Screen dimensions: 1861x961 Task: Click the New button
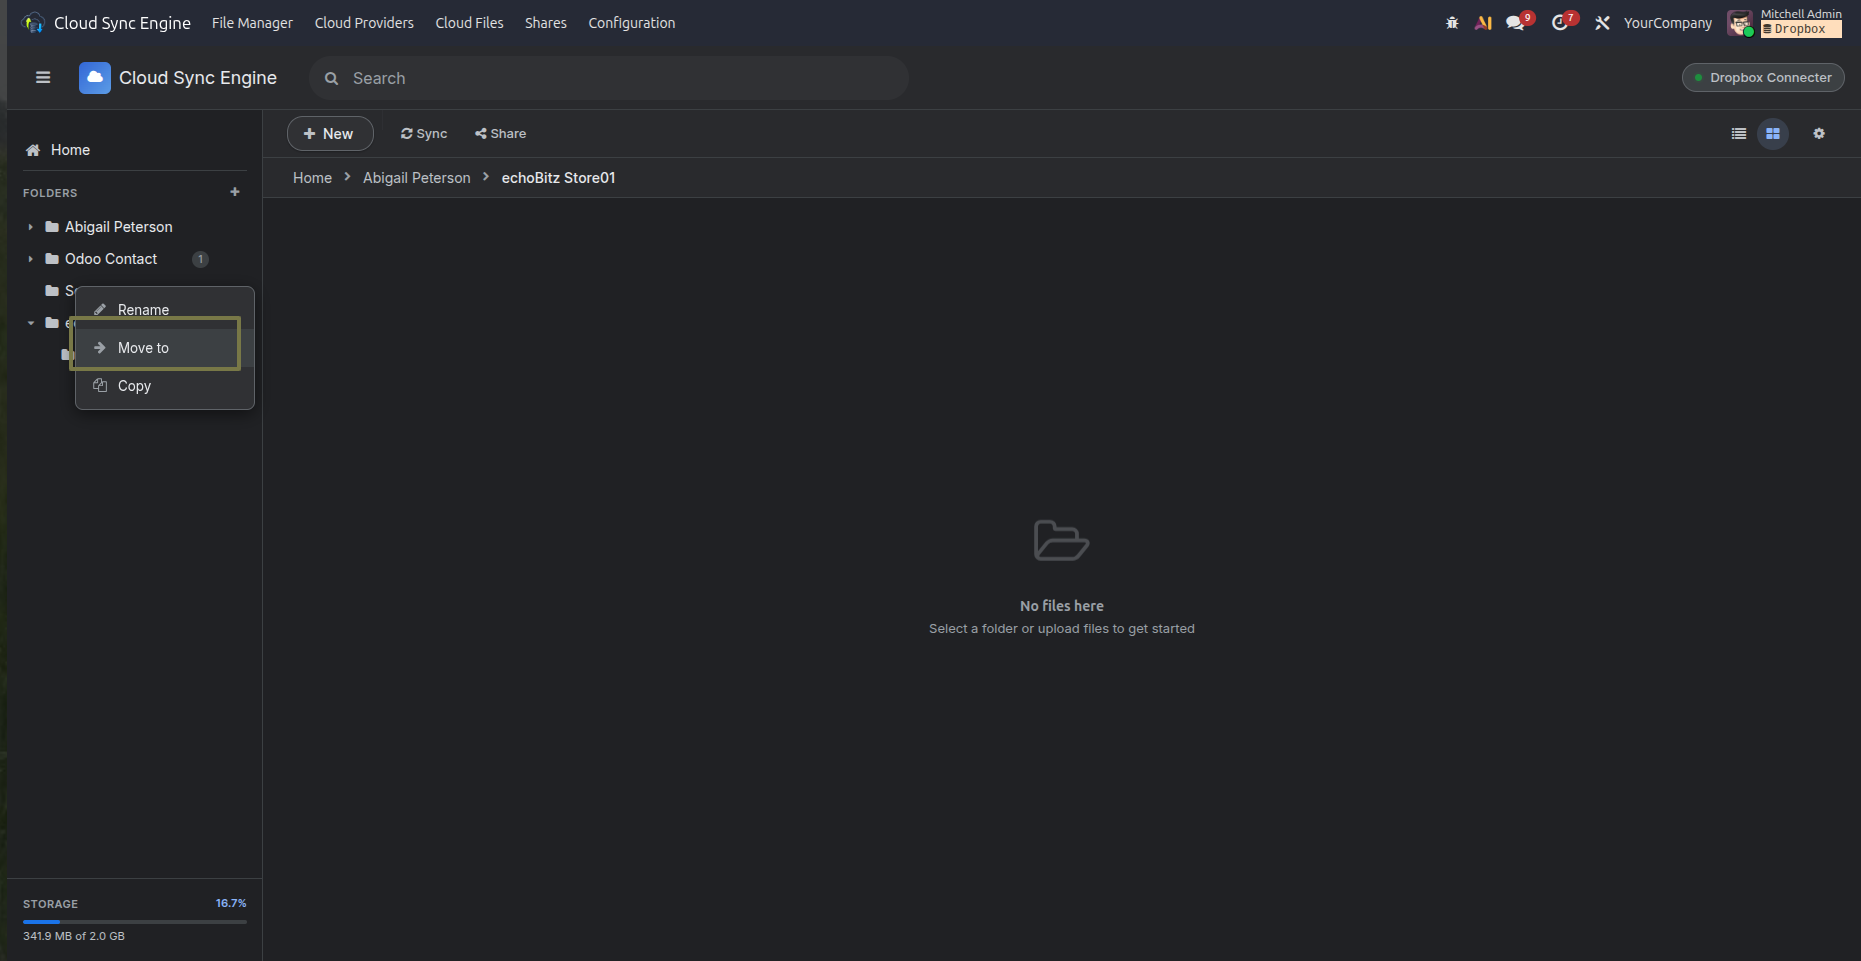[x=330, y=134]
